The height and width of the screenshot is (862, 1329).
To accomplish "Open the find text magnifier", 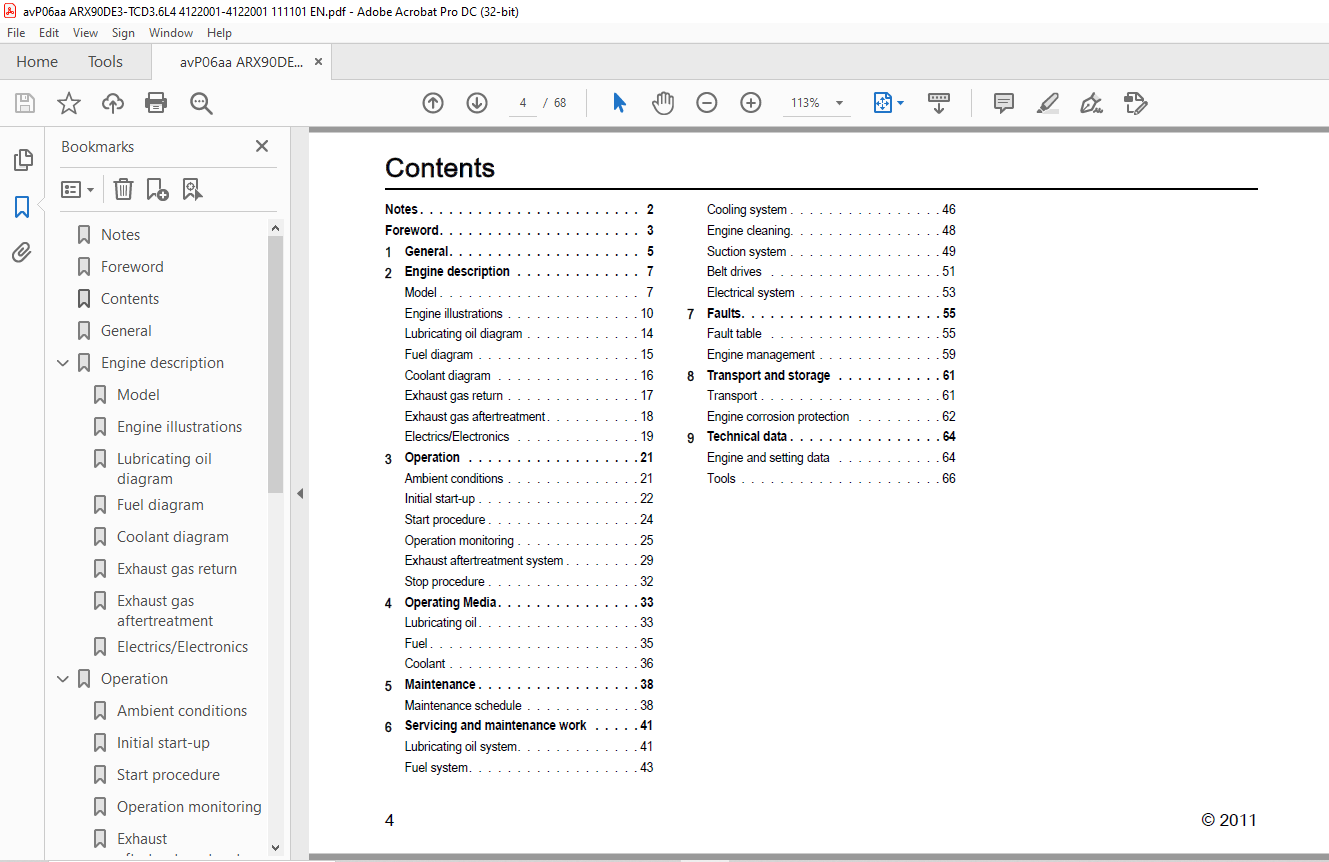I will click(201, 103).
